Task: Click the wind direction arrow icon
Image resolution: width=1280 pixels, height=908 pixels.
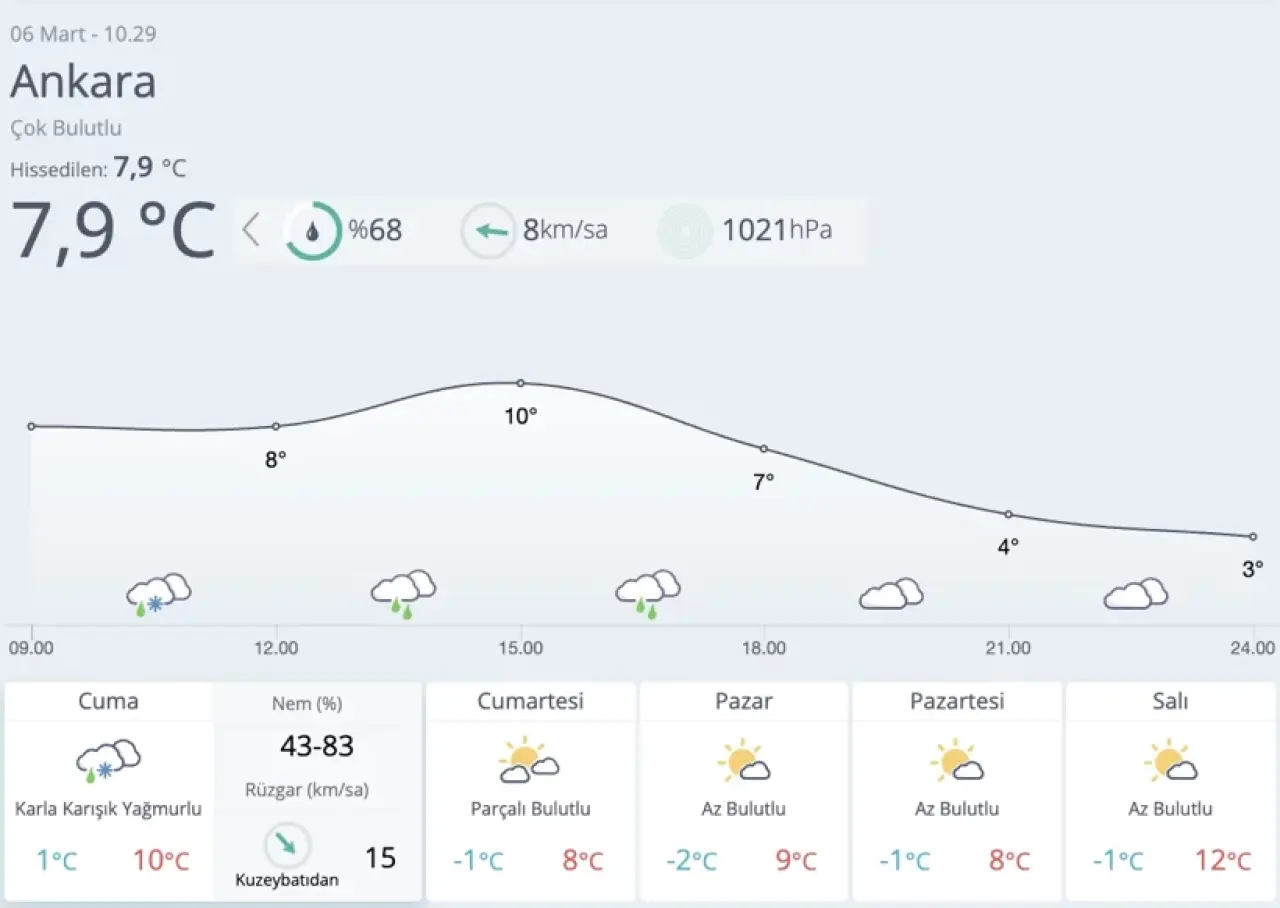Action: (488, 231)
